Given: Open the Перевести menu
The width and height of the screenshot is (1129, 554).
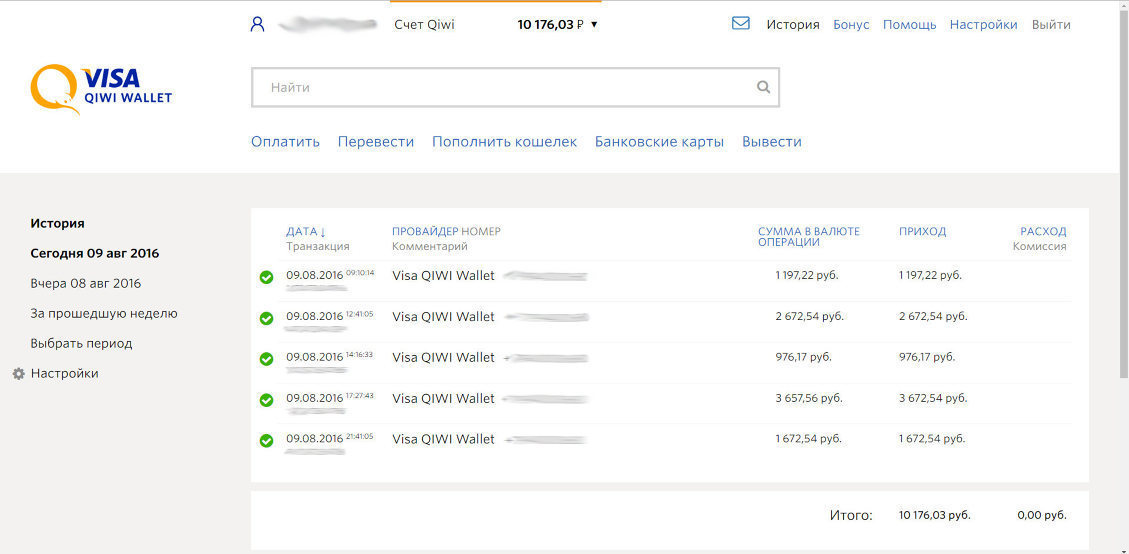Looking at the screenshot, I should [x=376, y=142].
